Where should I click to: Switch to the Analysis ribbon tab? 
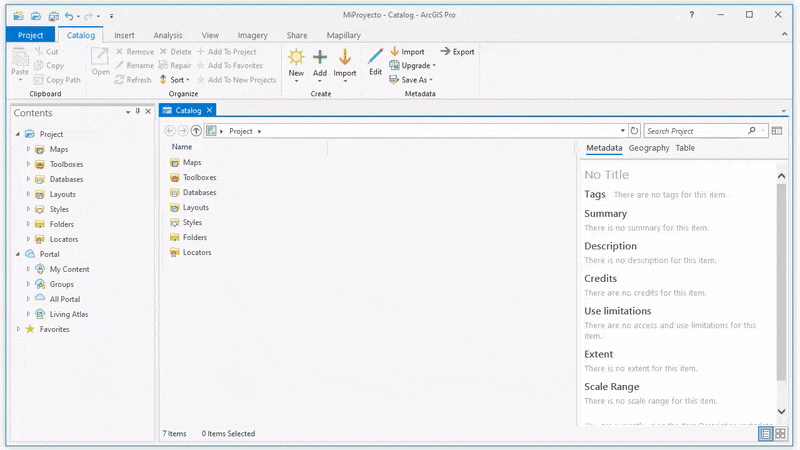coord(168,35)
